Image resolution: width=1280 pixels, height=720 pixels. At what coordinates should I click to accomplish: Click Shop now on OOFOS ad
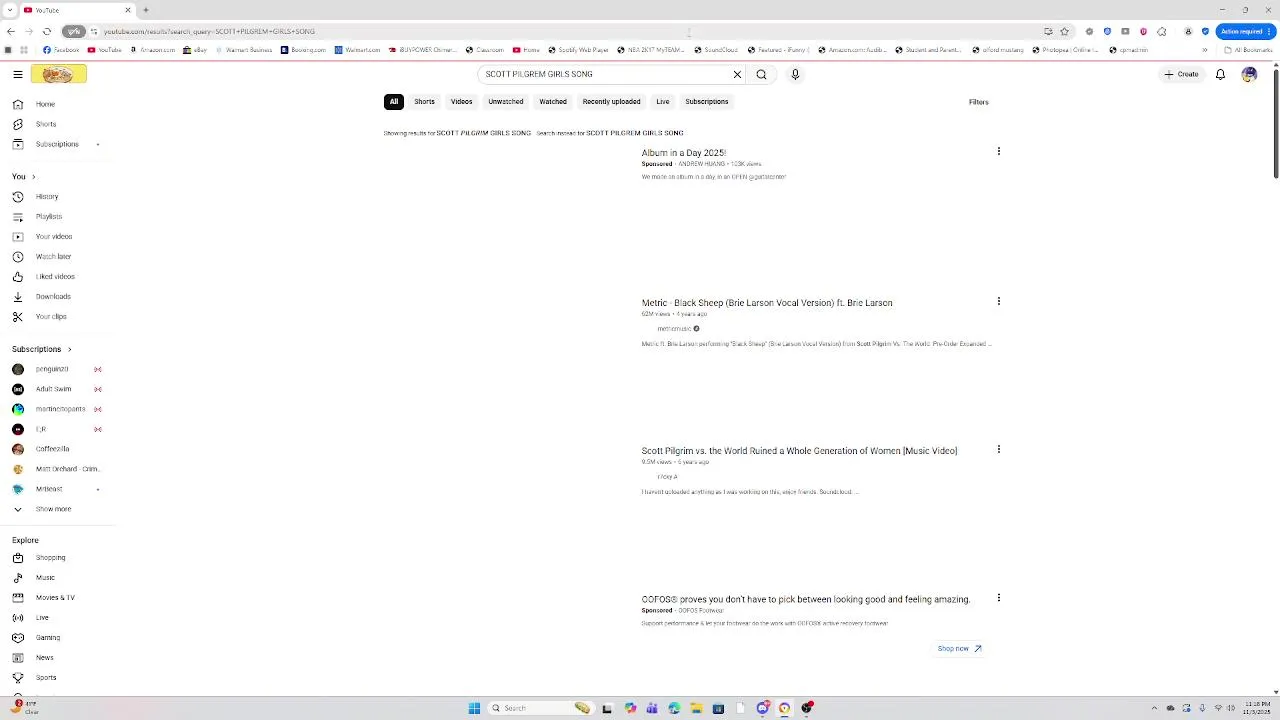[x=959, y=648]
